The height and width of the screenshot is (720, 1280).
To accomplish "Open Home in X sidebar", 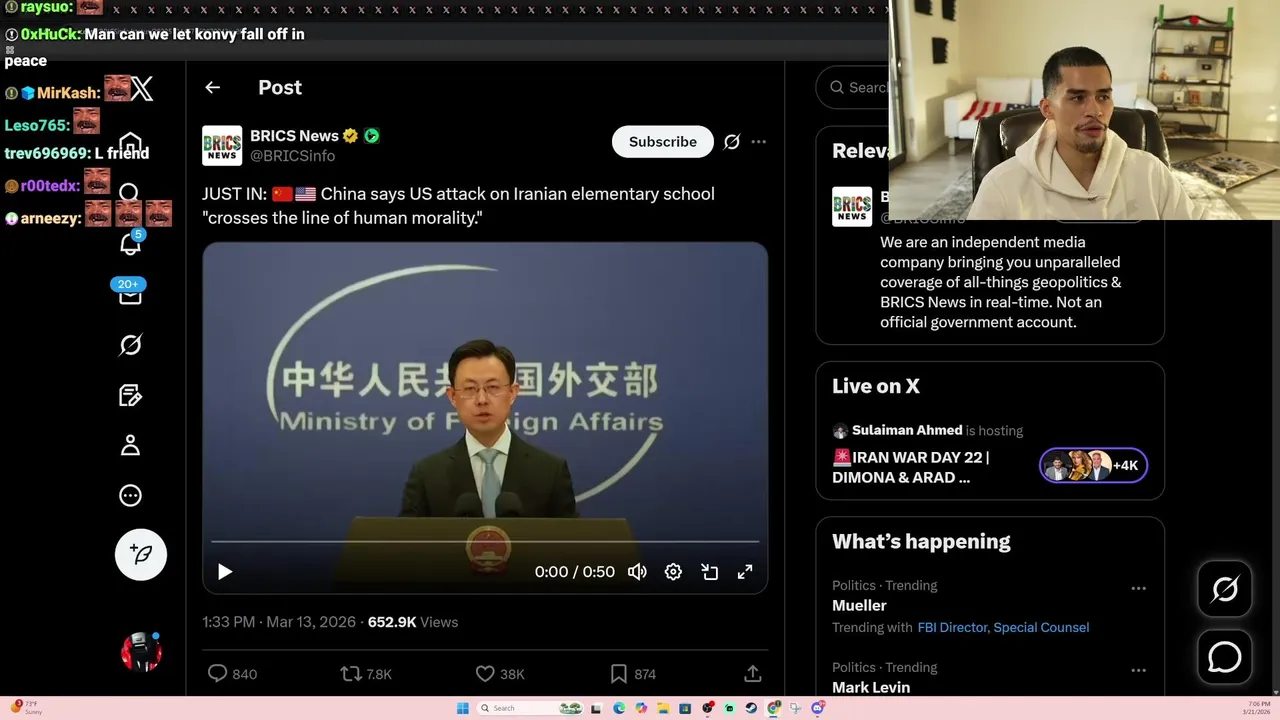I will [130, 143].
